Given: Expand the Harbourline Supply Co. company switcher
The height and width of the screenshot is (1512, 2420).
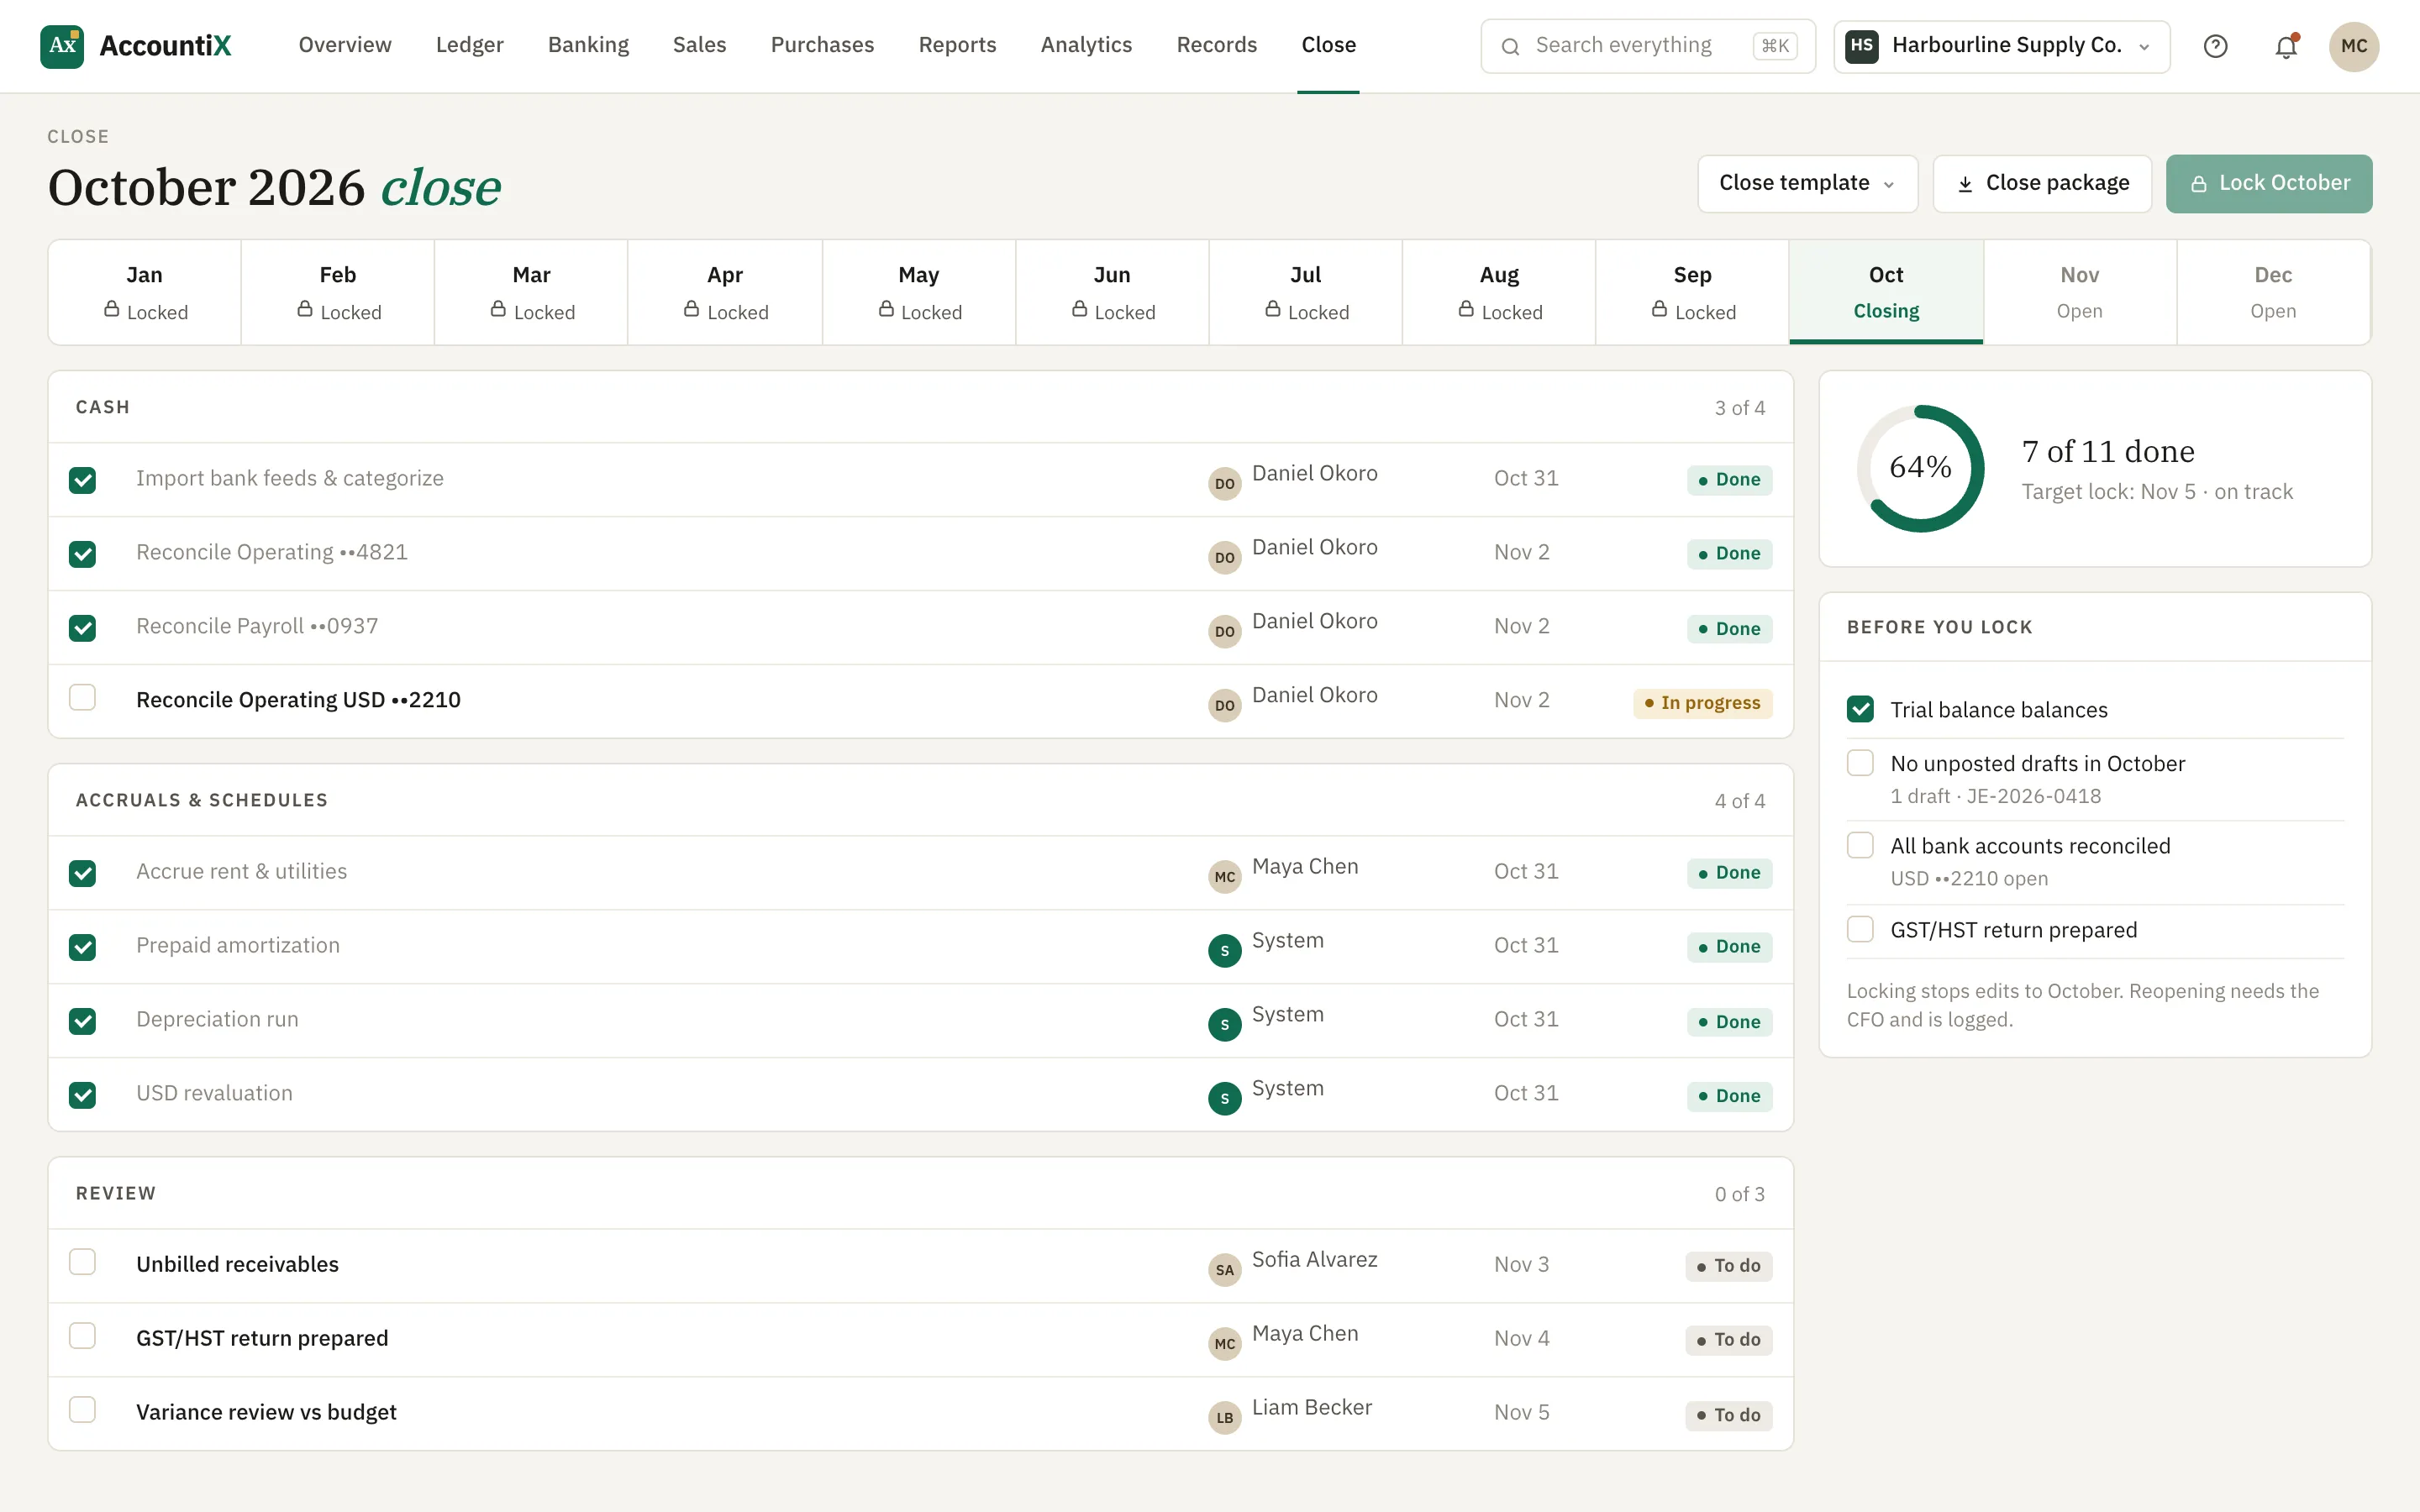Looking at the screenshot, I should [x=2001, y=46].
